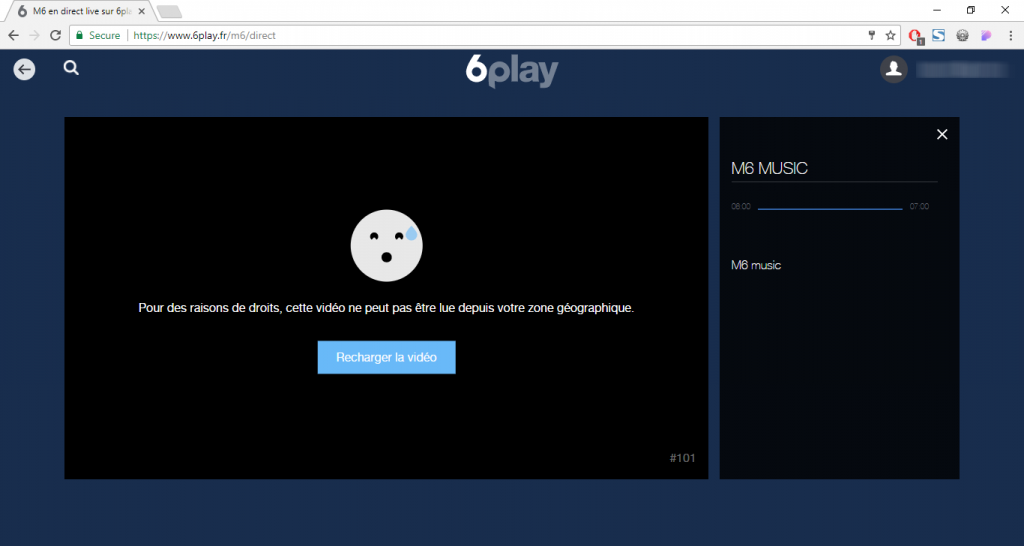Screen dimensions: 1024x546
Task: Click the #101 error code
Action: [682, 458]
